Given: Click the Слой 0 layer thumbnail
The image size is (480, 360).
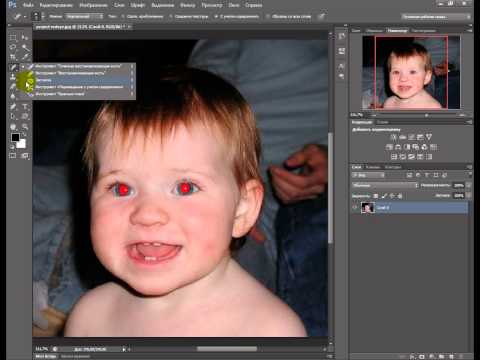Looking at the screenshot, I should point(368,208).
